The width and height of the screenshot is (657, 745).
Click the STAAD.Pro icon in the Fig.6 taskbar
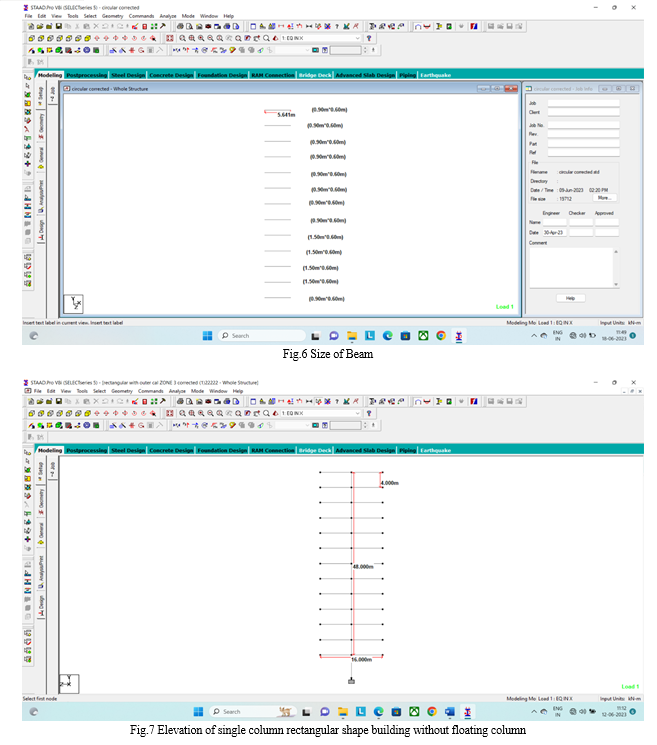click(x=458, y=336)
